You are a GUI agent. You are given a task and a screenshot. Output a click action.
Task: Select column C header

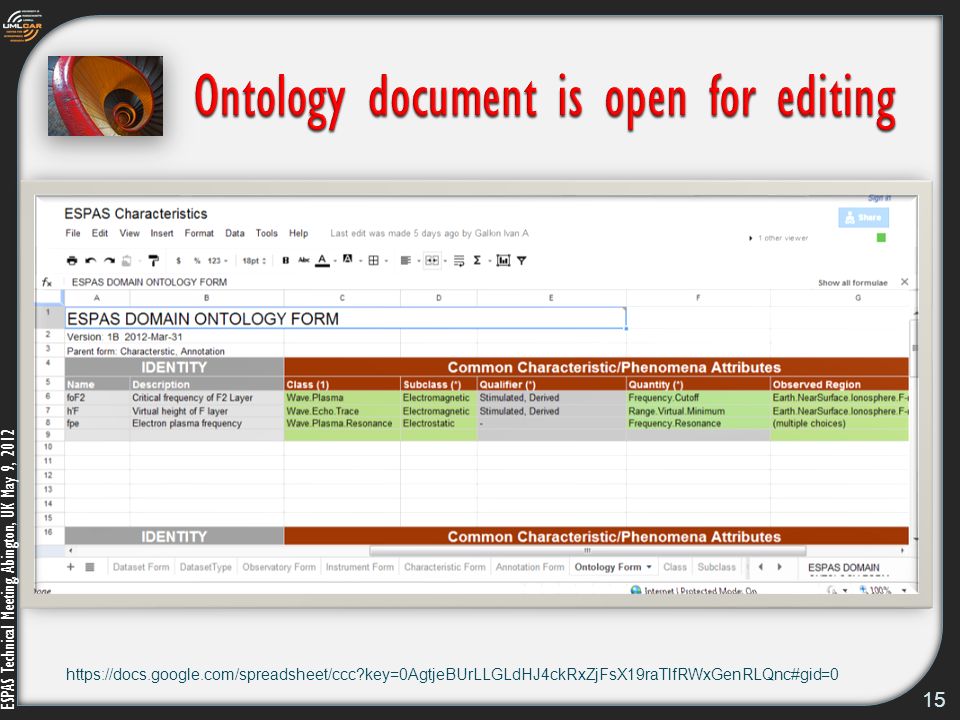coord(342,298)
